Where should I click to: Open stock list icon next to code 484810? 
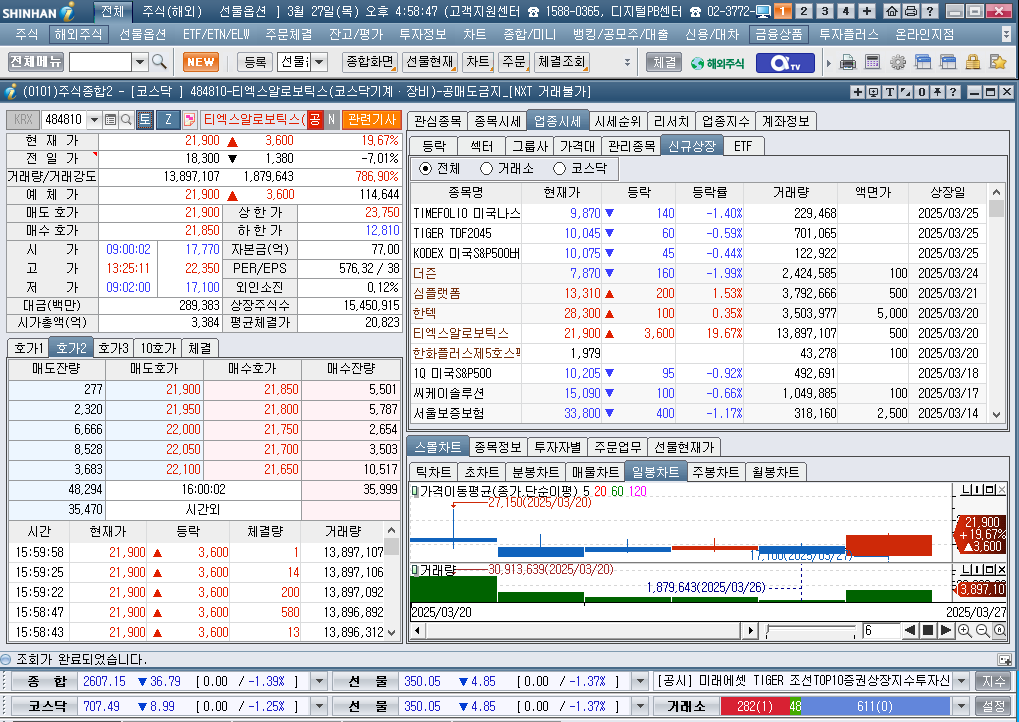(110, 120)
